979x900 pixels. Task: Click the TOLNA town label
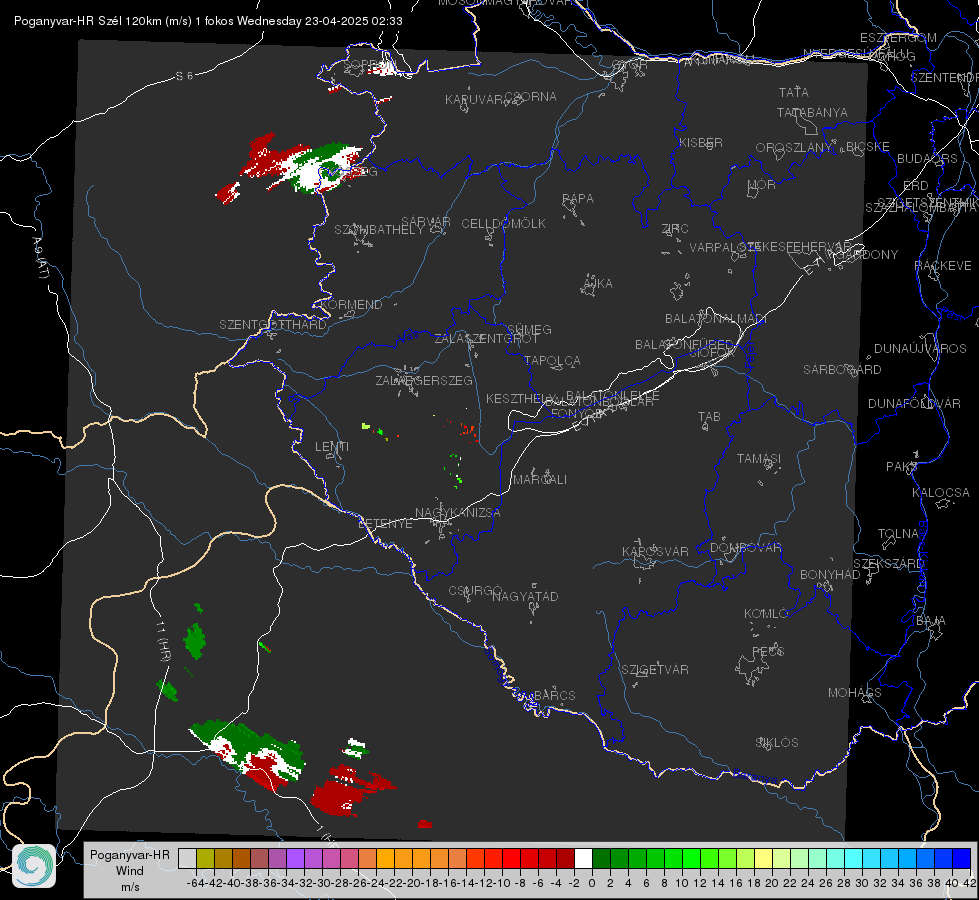[x=898, y=534]
